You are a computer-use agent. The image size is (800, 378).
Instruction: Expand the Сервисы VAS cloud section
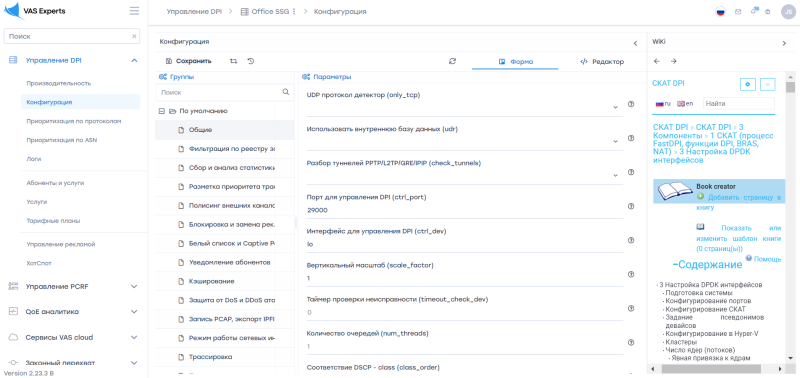[134, 337]
